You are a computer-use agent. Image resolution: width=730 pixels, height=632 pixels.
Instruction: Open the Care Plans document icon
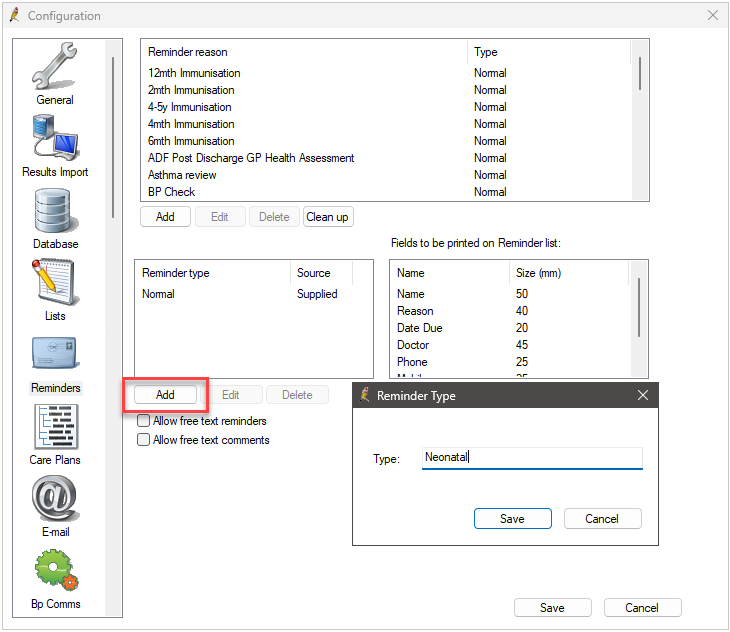click(x=56, y=426)
